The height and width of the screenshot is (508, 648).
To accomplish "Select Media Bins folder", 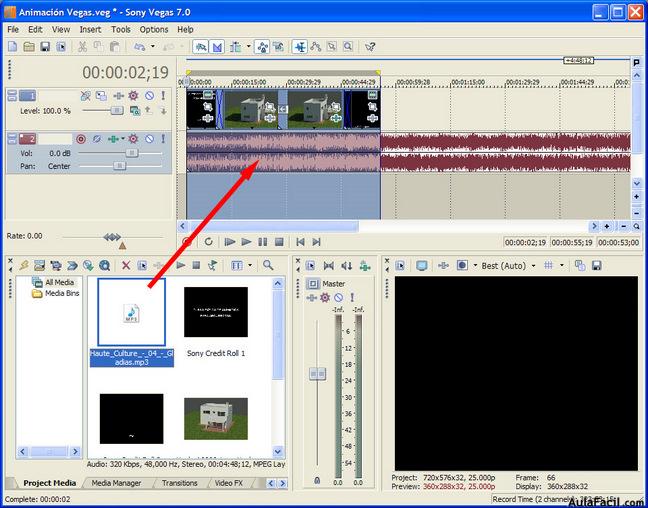I will [x=62, y=293].
